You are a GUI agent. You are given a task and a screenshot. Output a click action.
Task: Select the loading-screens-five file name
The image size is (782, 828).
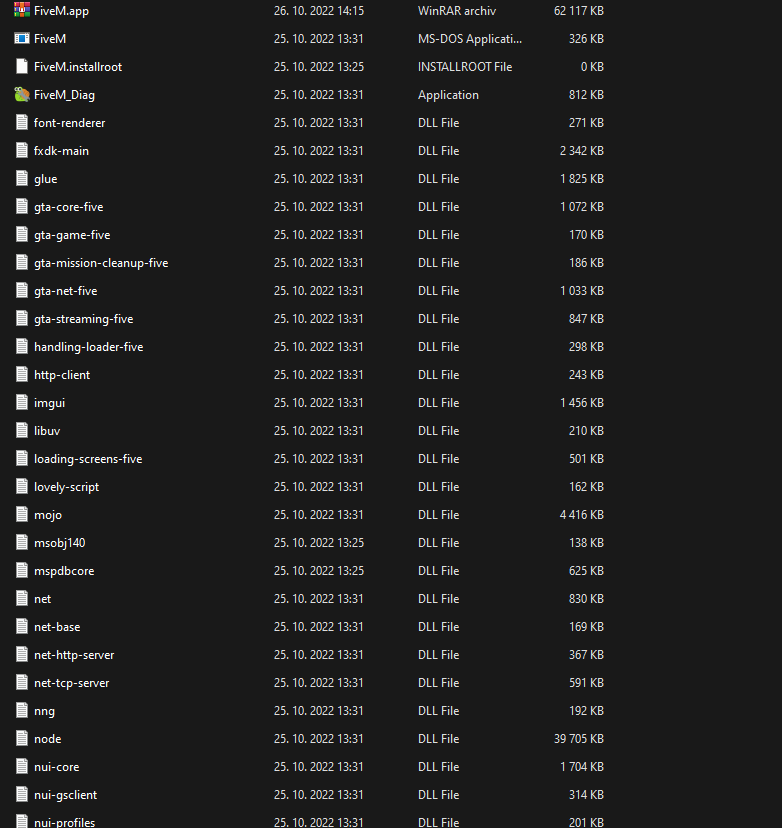click(88, 459)
